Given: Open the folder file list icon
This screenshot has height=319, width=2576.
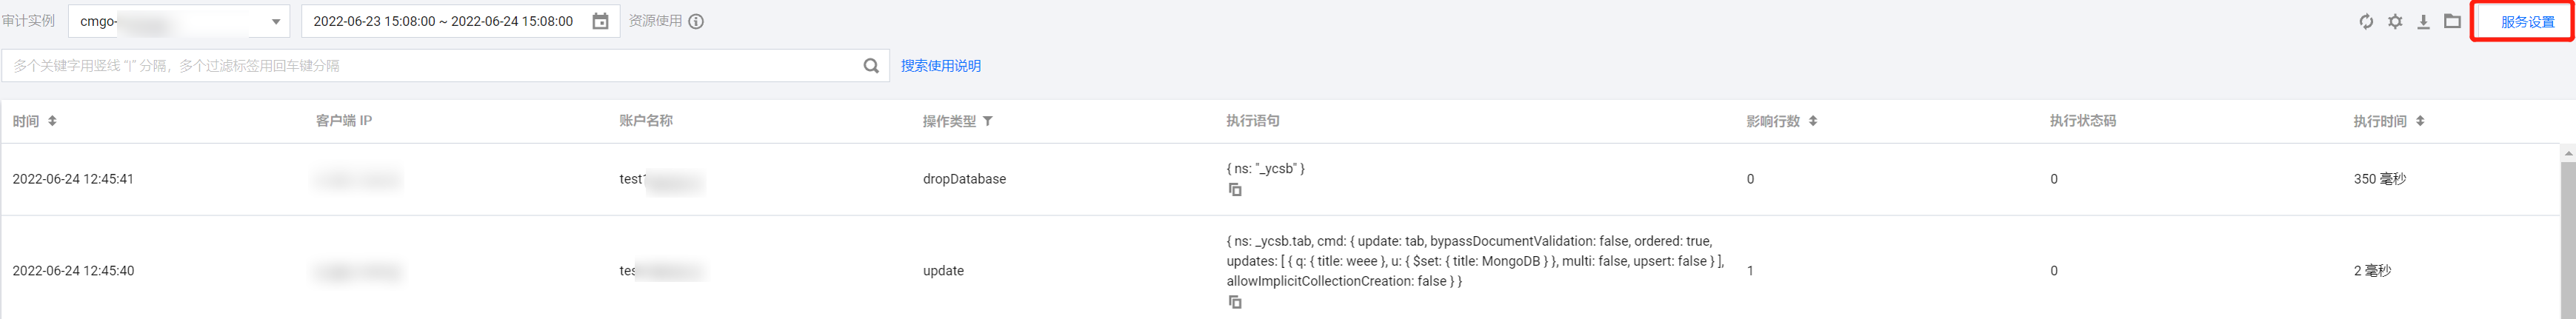Looking at the screenshot, I should 2452,21.
